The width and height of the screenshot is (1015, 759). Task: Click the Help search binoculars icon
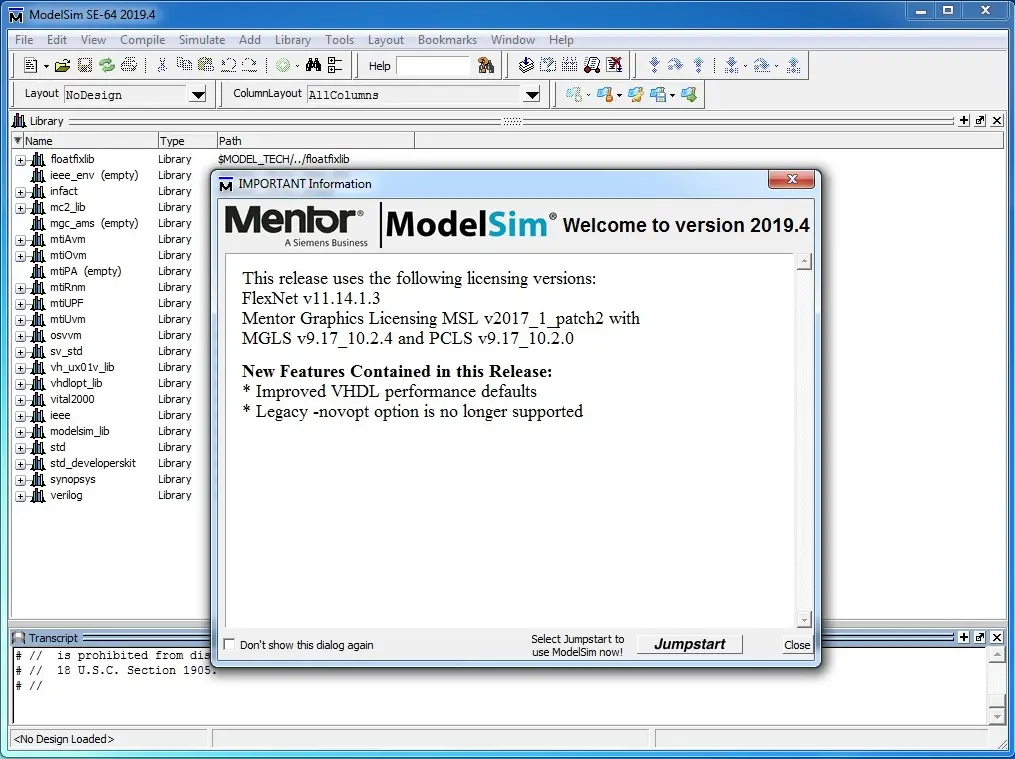(x=485, y=65)
